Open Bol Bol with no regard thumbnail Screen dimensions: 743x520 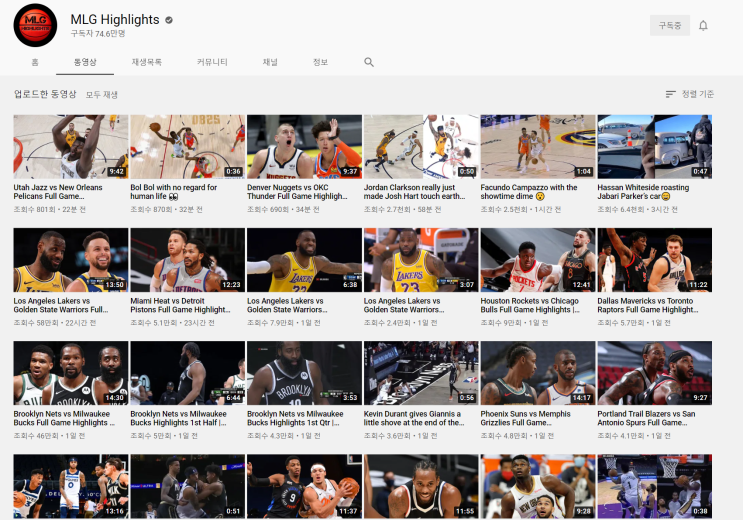coord(188,146)
